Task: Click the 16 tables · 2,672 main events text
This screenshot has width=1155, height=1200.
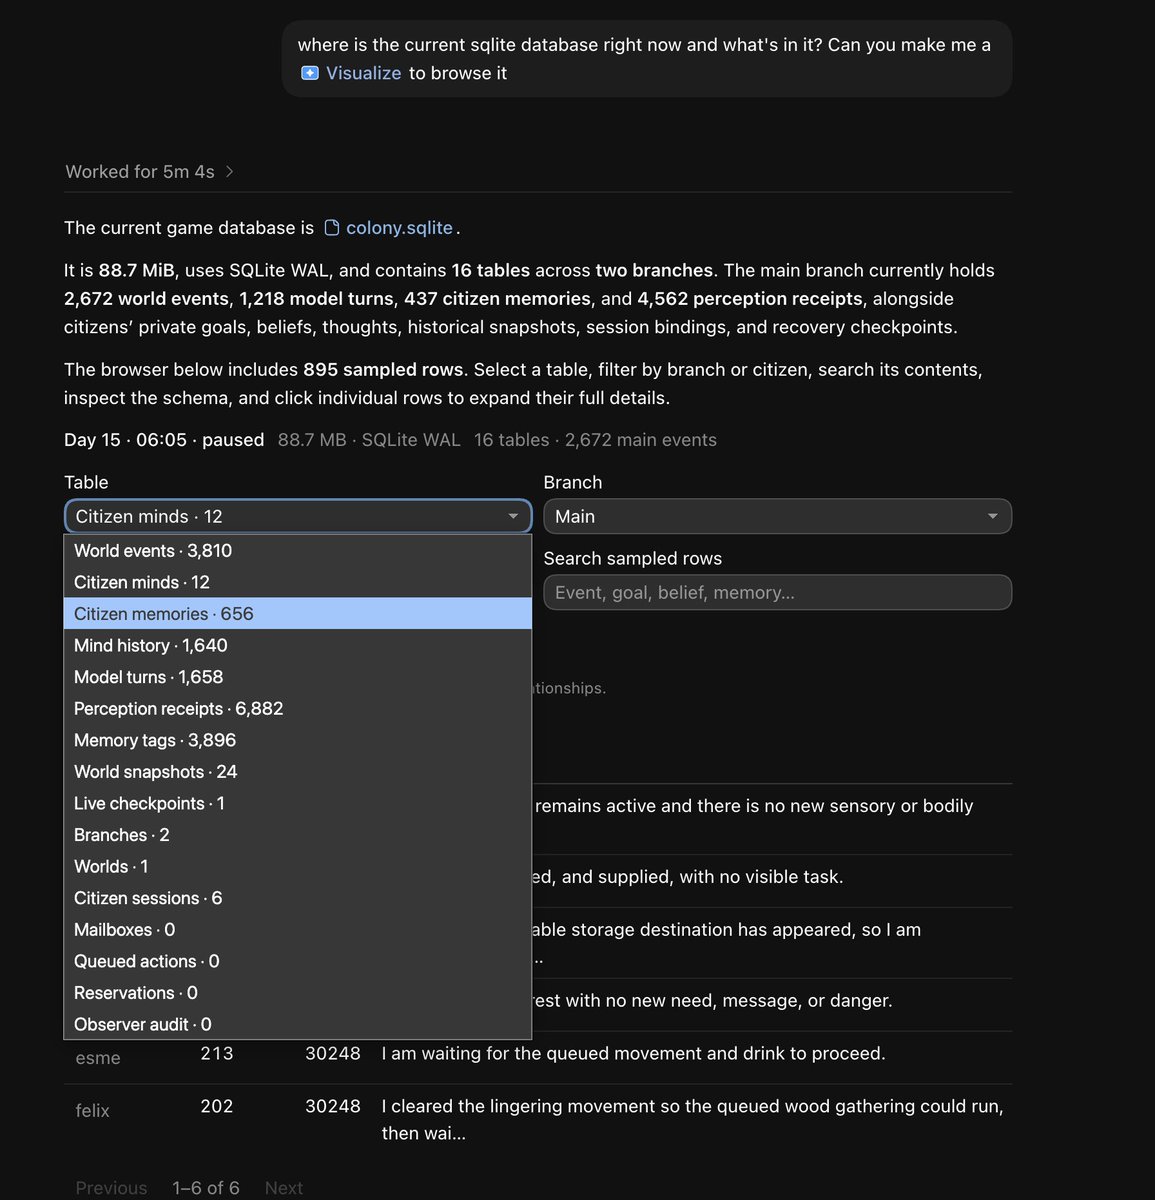Action: click(595, 440)
